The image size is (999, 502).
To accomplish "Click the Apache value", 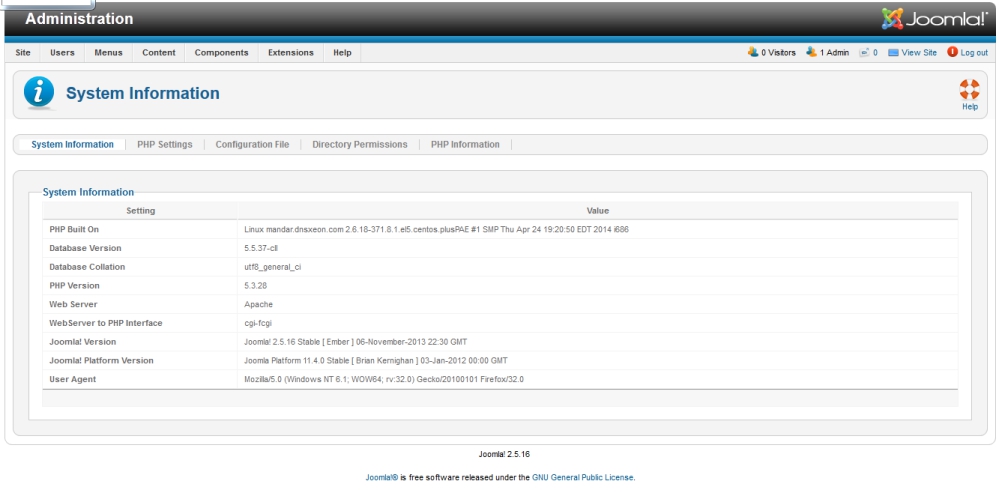I will 259,305.
